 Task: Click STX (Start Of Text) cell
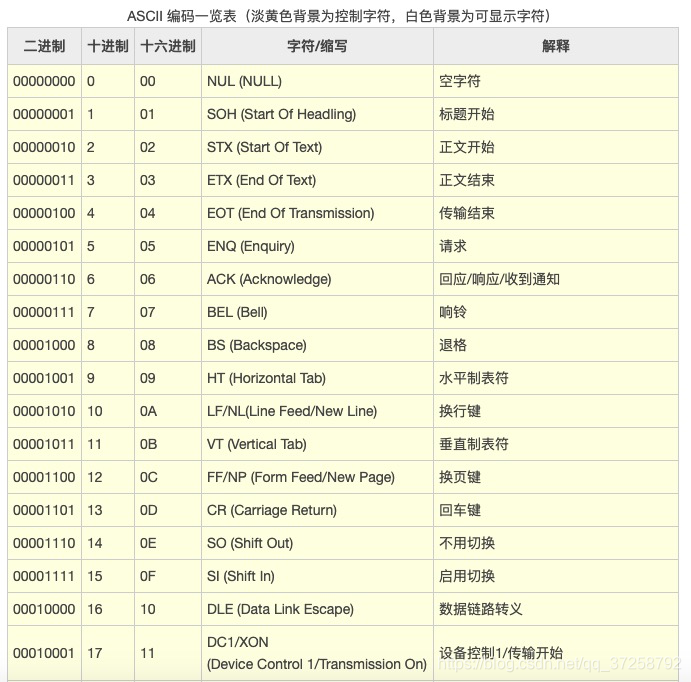click(317, 147)
